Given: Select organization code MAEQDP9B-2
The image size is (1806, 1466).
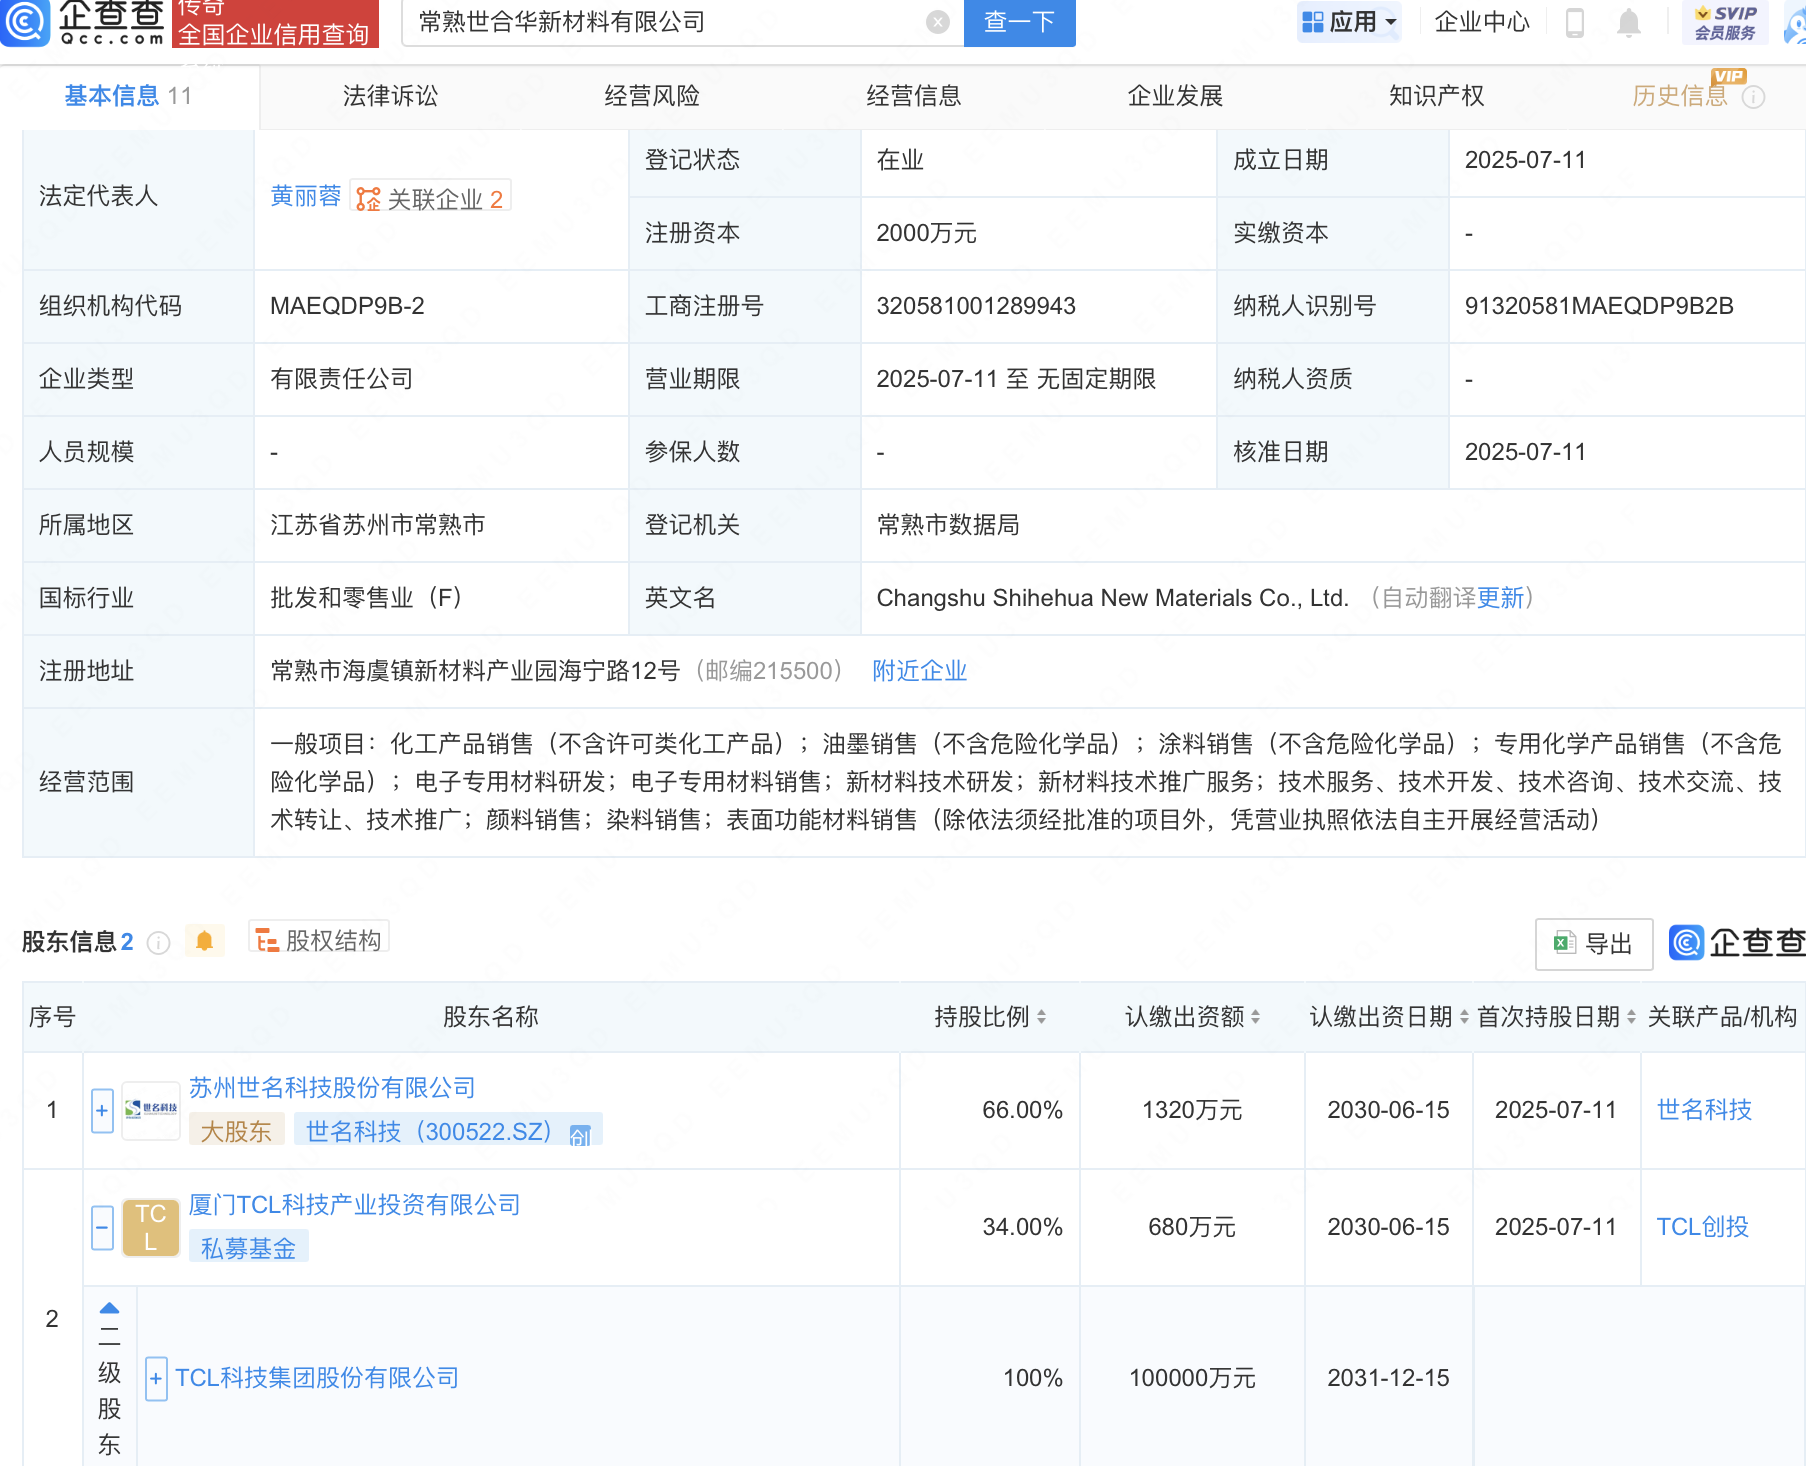Looking at the screenshot, I should (348, 306).
